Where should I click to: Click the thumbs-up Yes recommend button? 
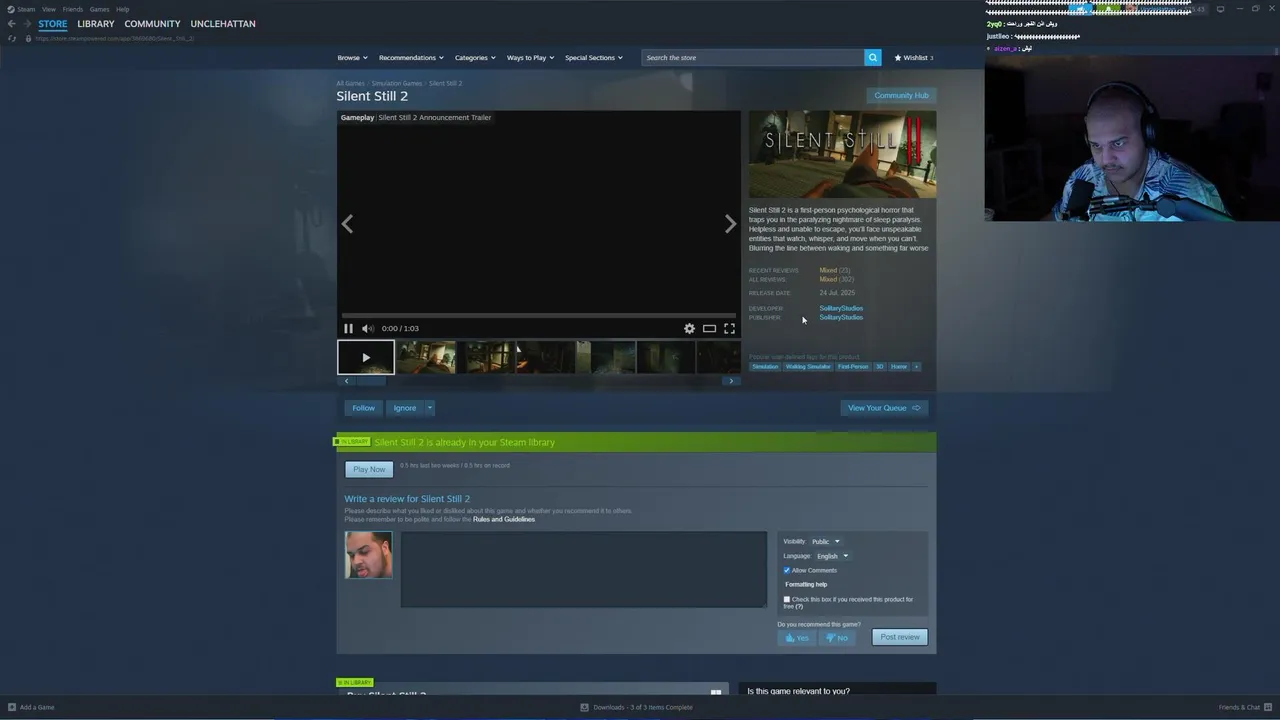click(x=797, y=638)
